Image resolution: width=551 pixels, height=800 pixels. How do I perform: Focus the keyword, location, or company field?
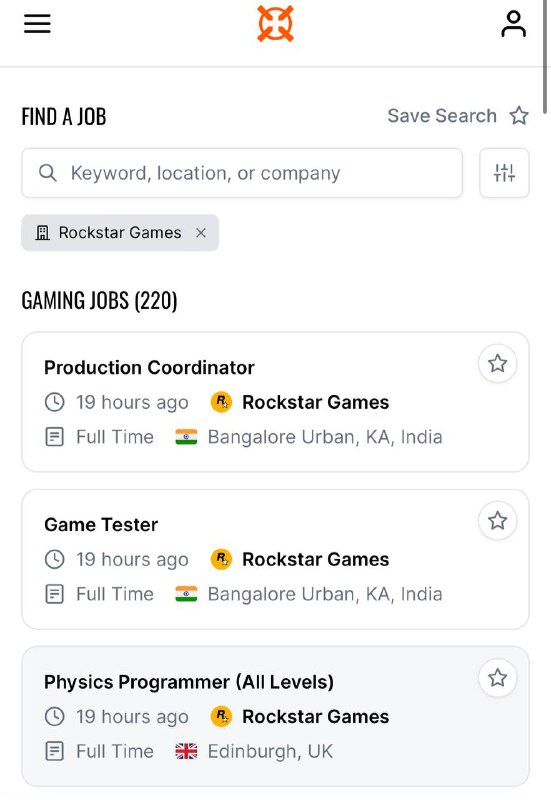pyautogui.click(x=242, y=173)
